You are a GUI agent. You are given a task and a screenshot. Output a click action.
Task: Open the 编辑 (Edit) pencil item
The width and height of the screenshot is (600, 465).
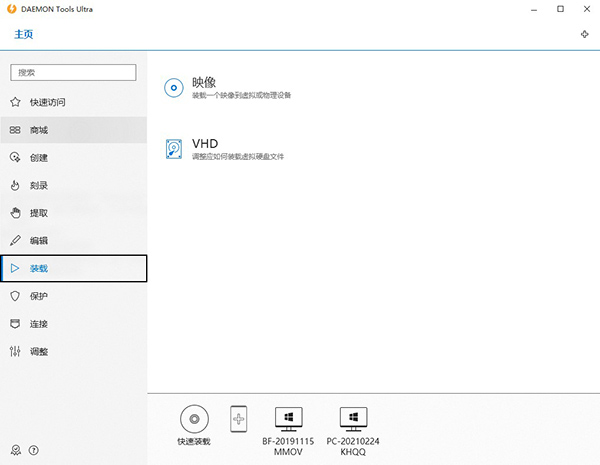point(39,241)
